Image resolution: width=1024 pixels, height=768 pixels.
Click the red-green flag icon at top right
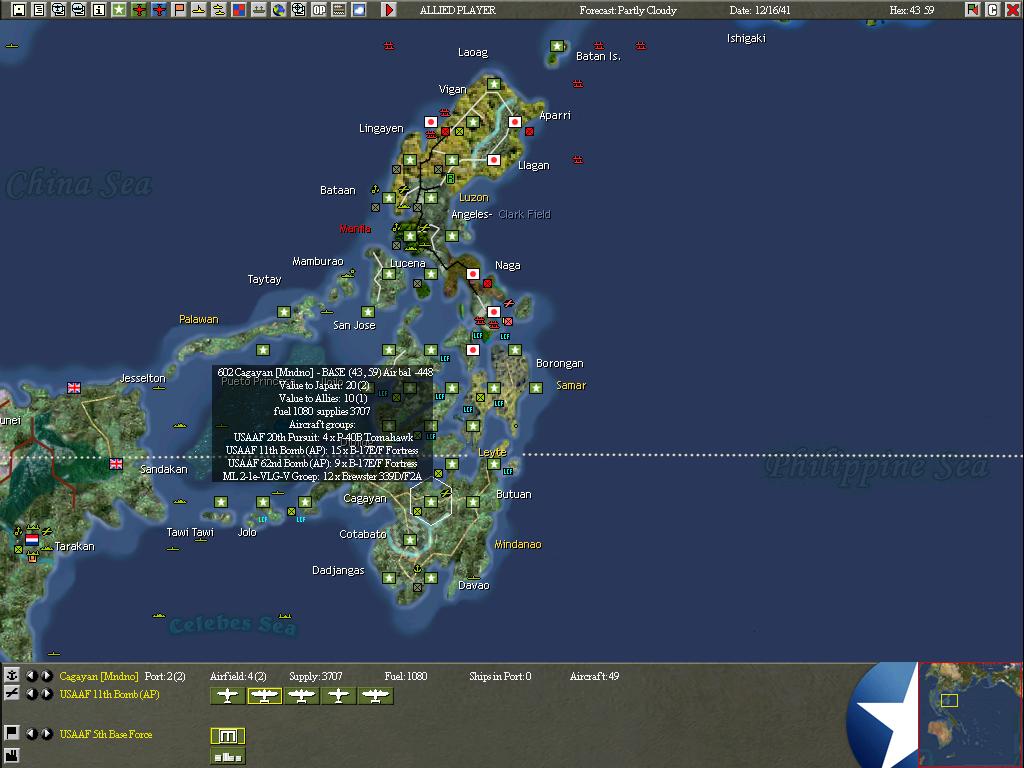coord(972,10)
